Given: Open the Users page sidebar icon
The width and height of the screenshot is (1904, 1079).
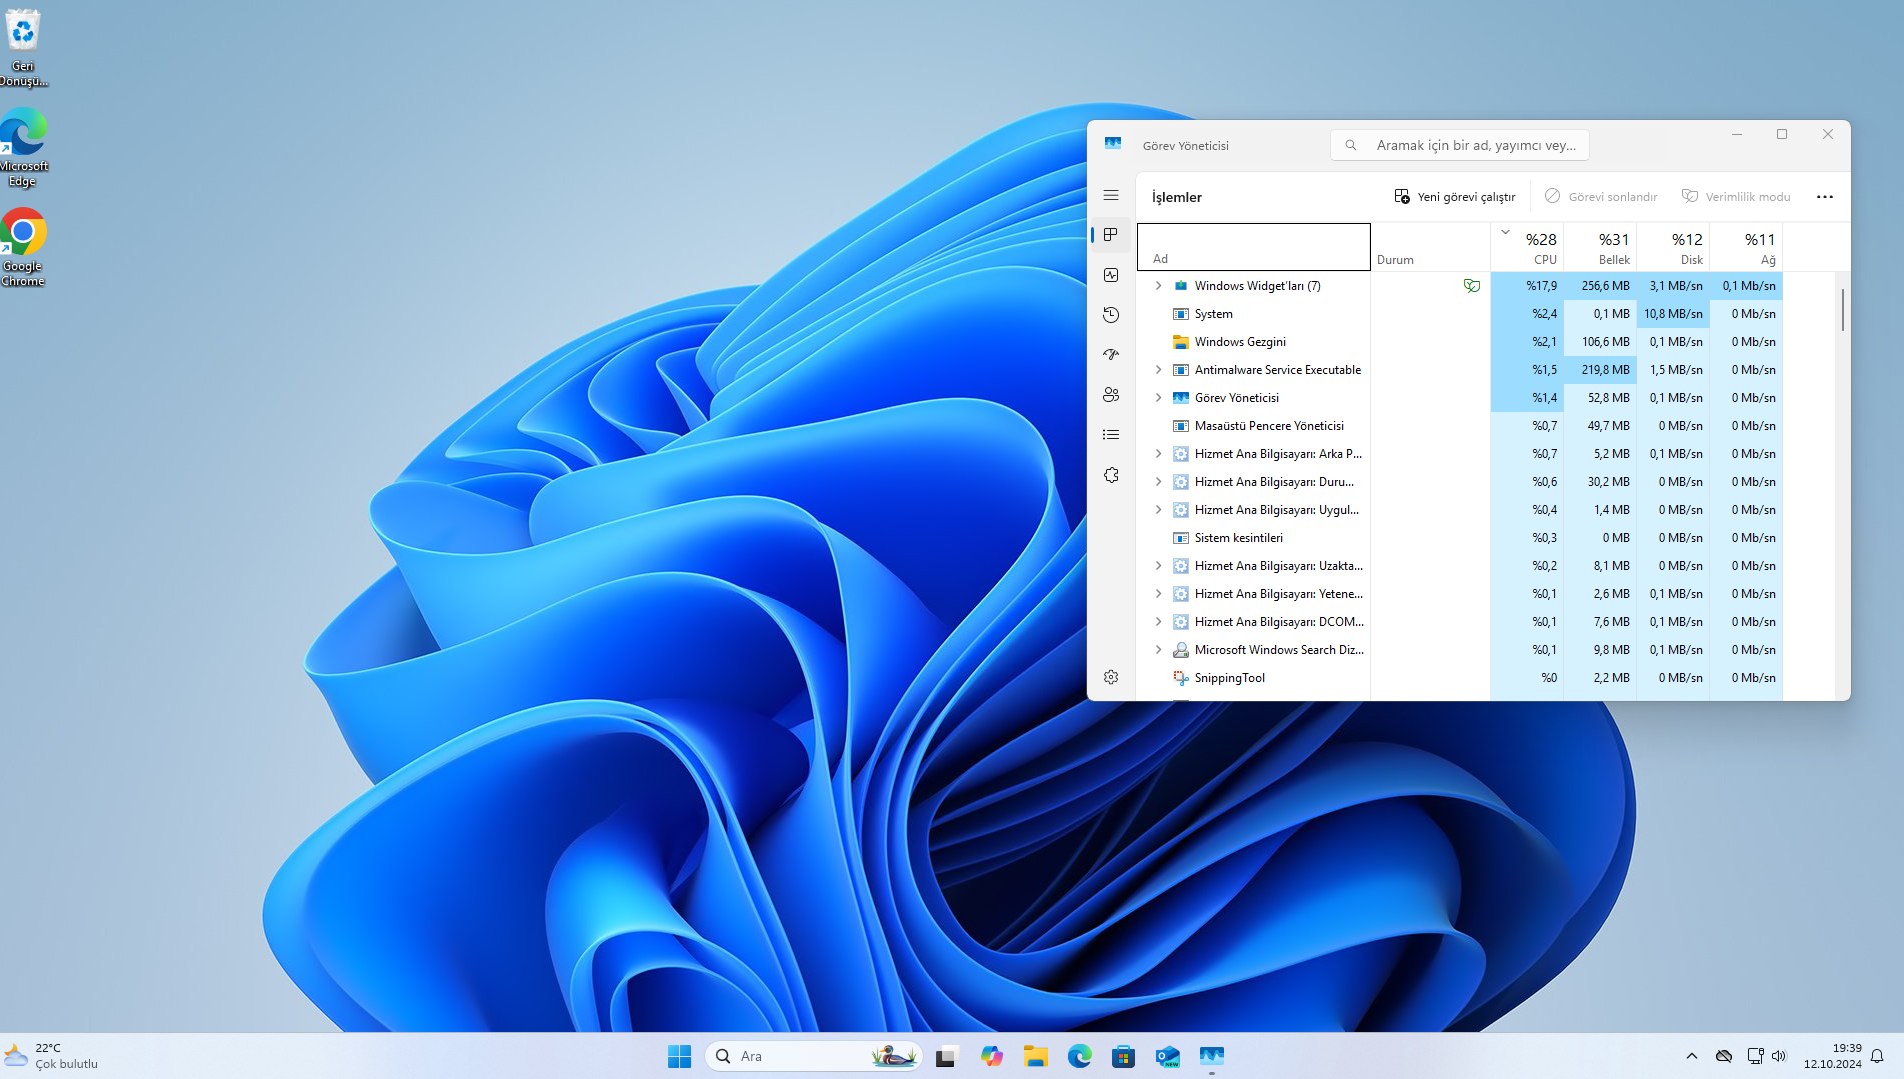Looking at the screenshot, I should pos(1111,395).
